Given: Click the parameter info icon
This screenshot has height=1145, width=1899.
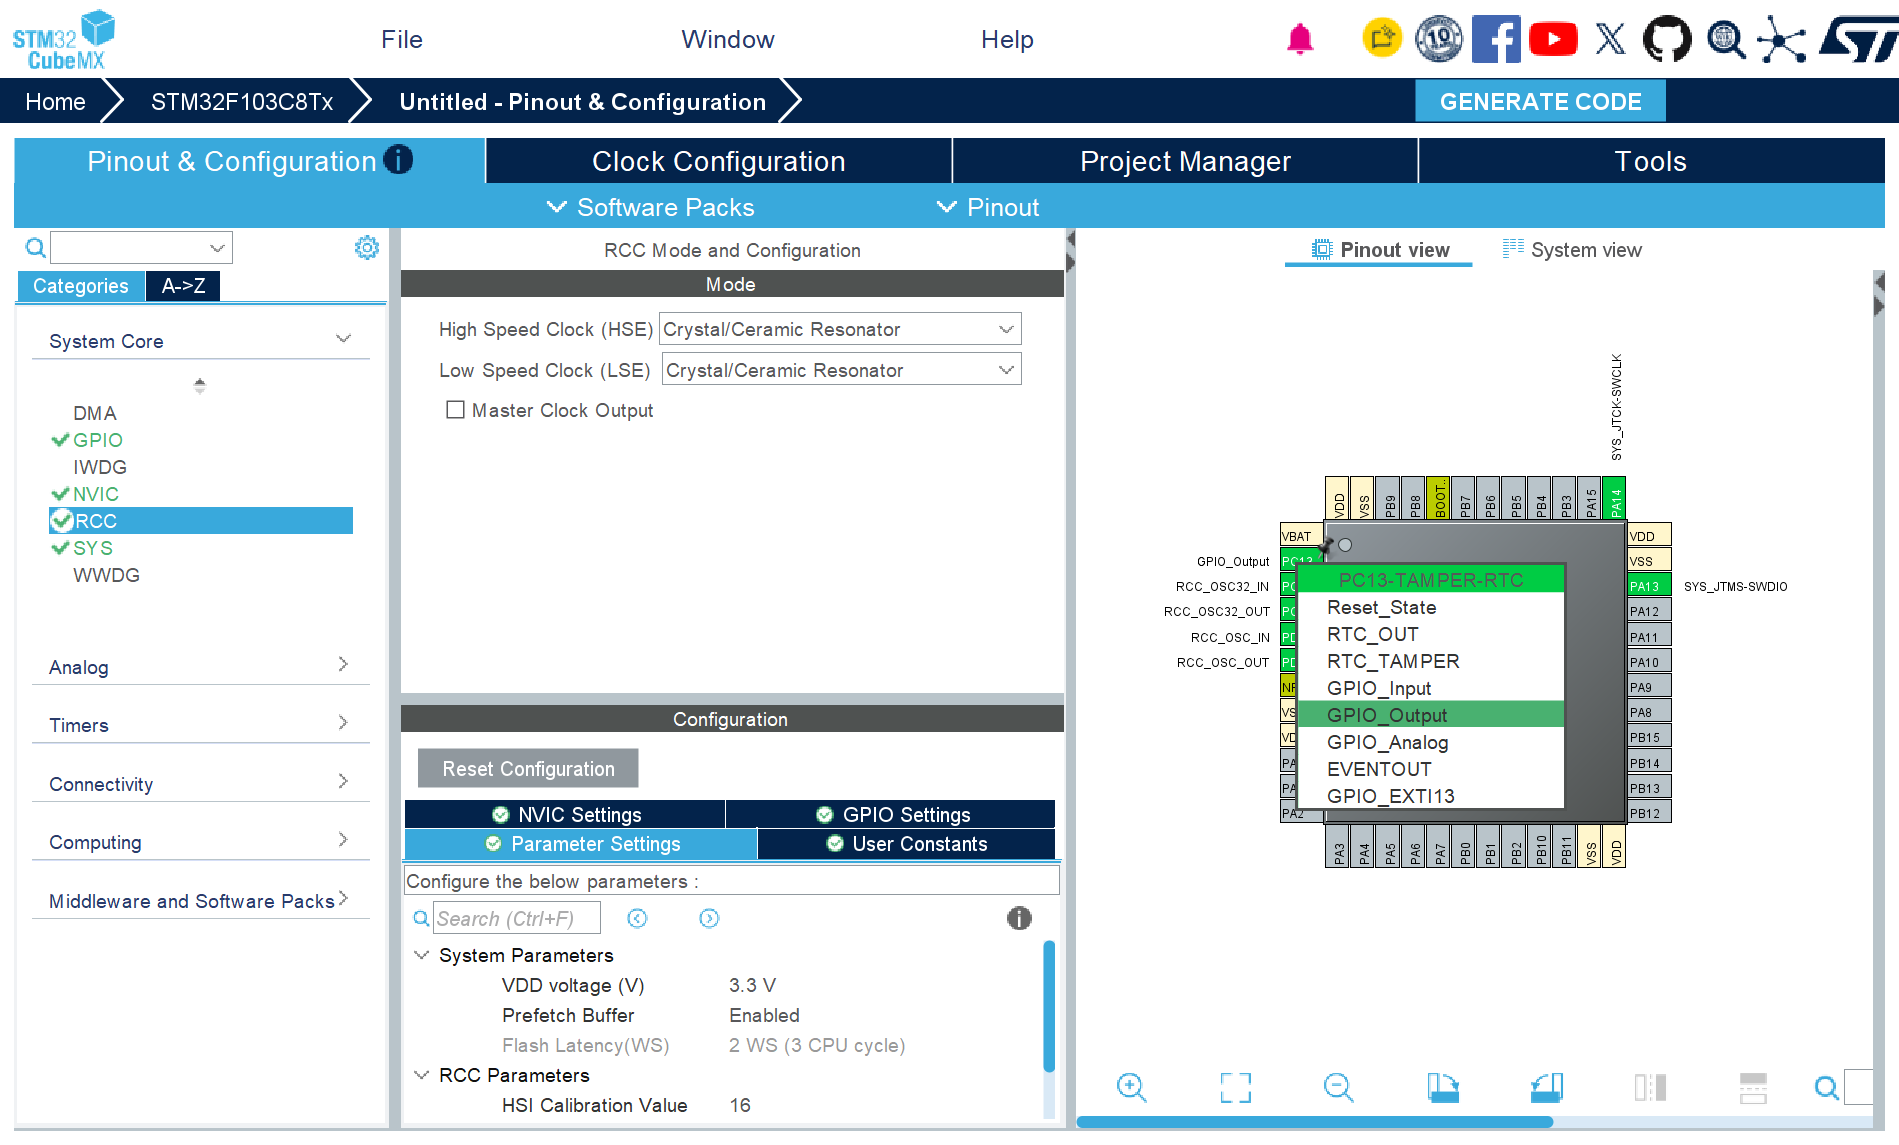Looking at the screenshot, I should [x=1019, y=918].
